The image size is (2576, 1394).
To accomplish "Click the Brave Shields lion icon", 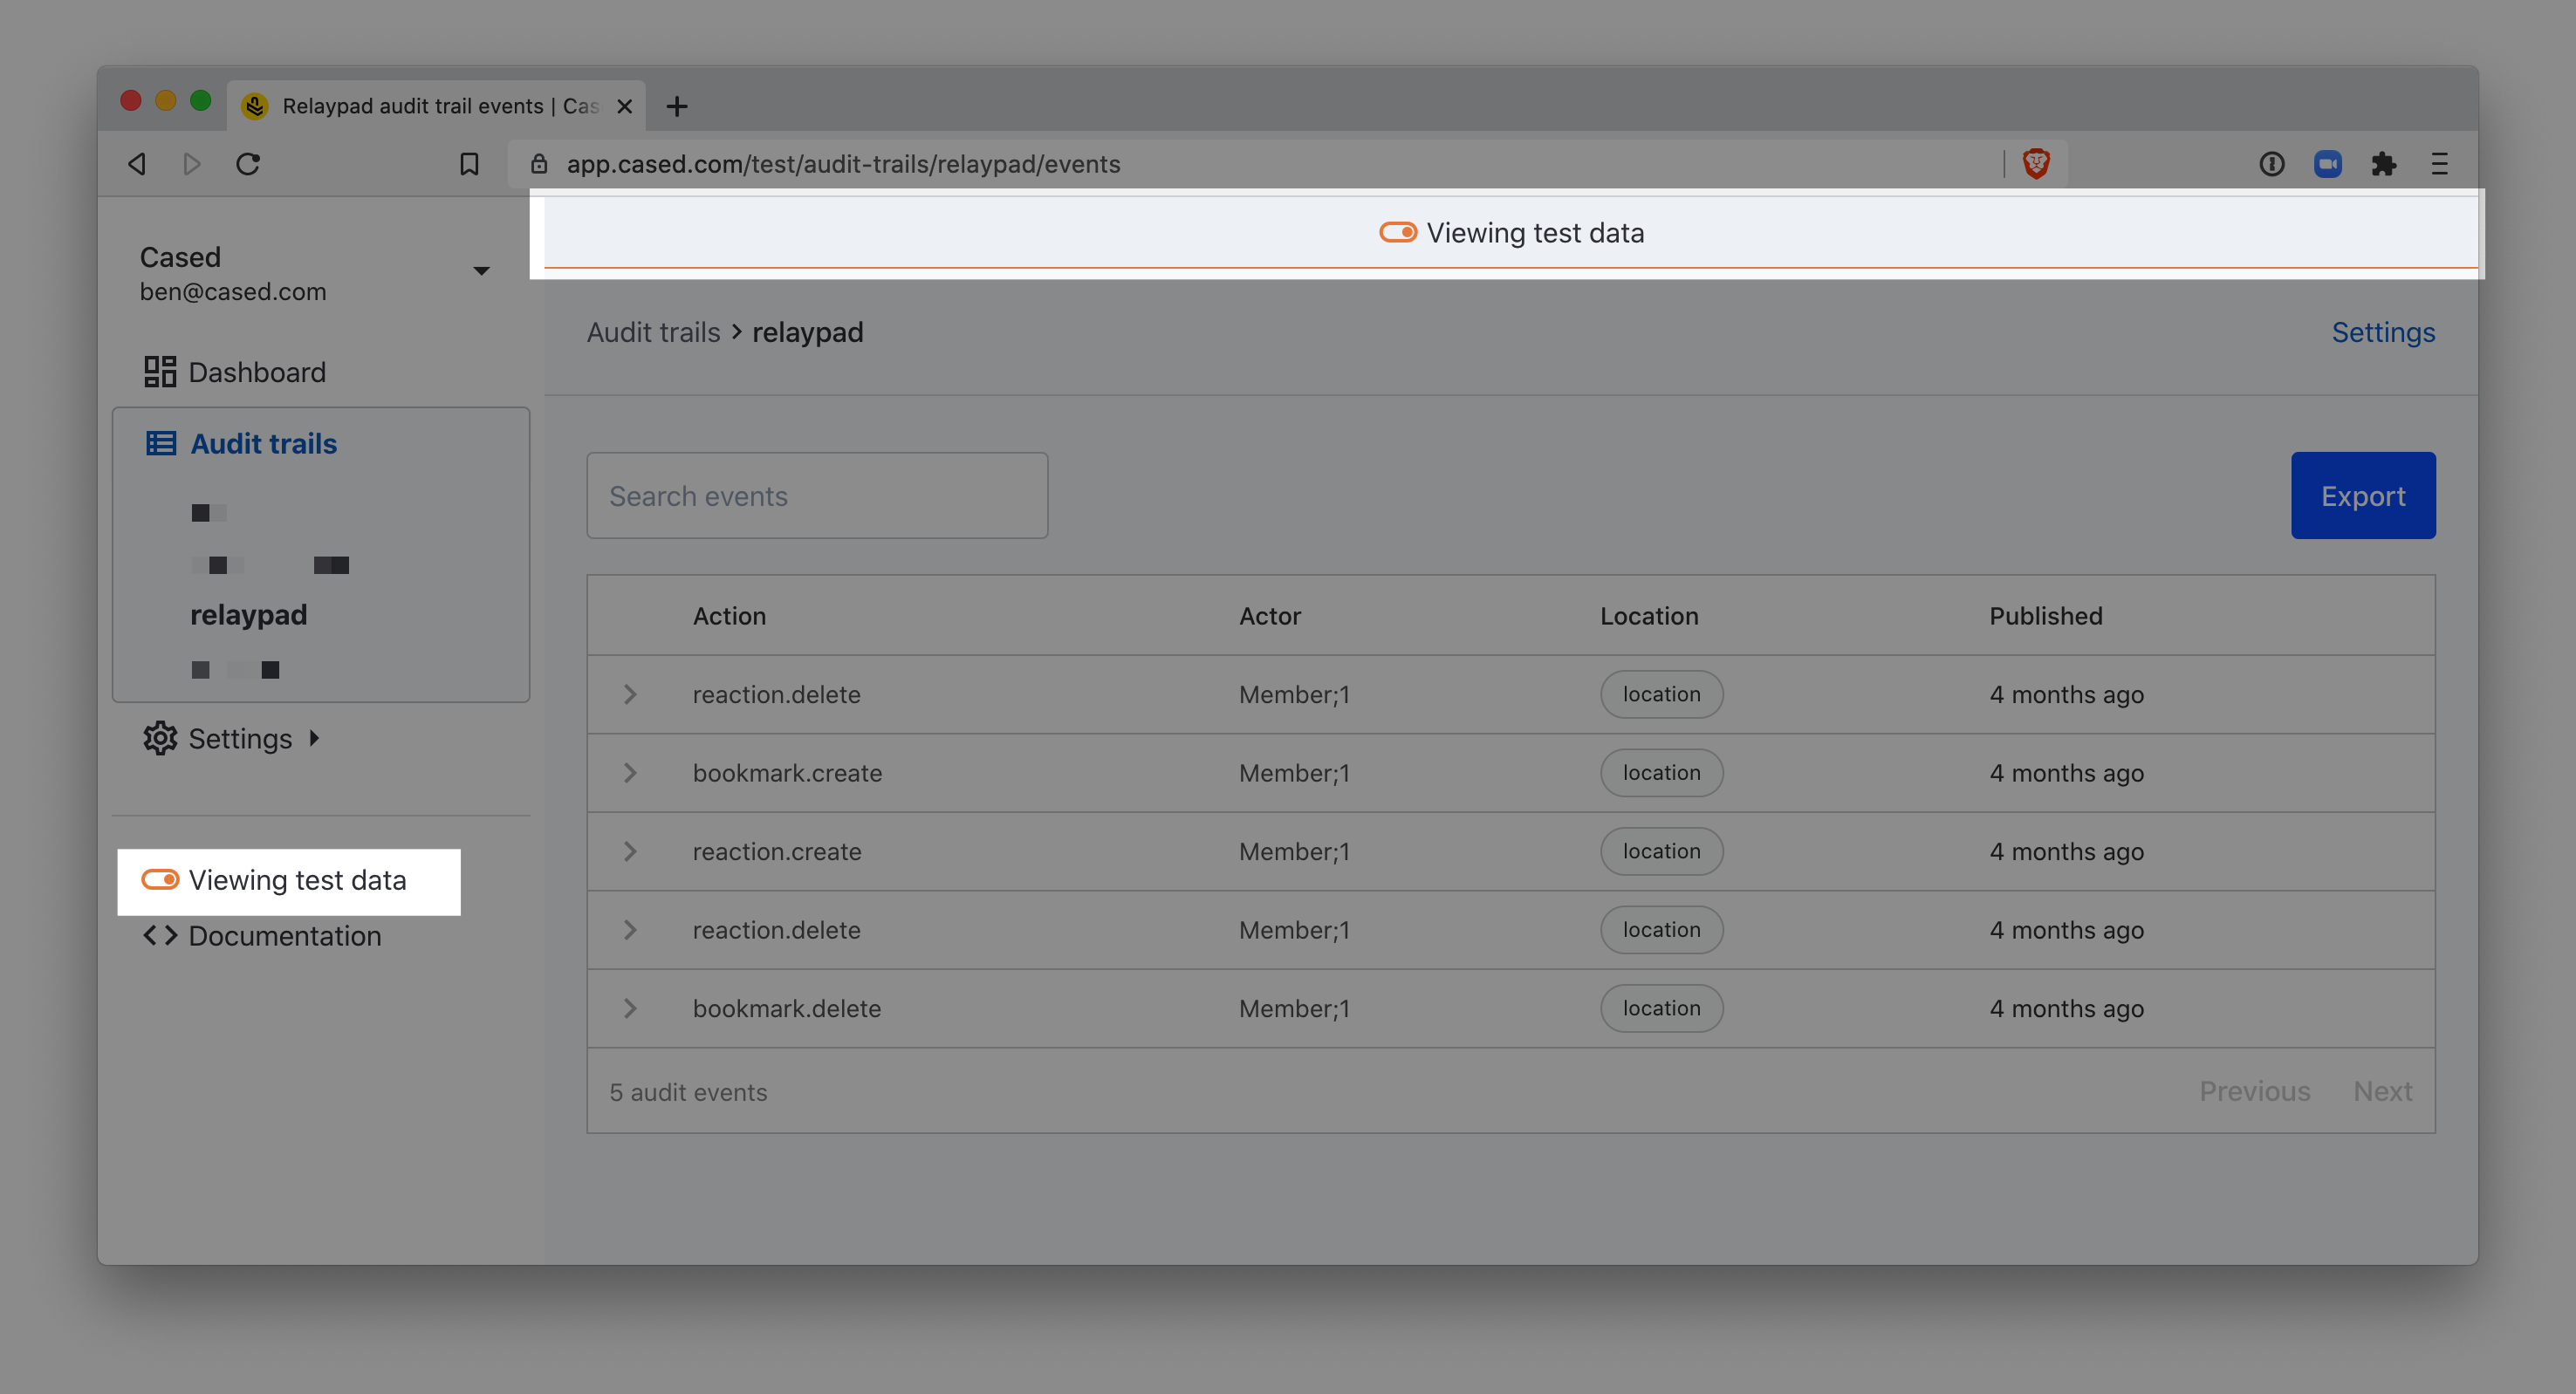I will (x=2036, y=163).
